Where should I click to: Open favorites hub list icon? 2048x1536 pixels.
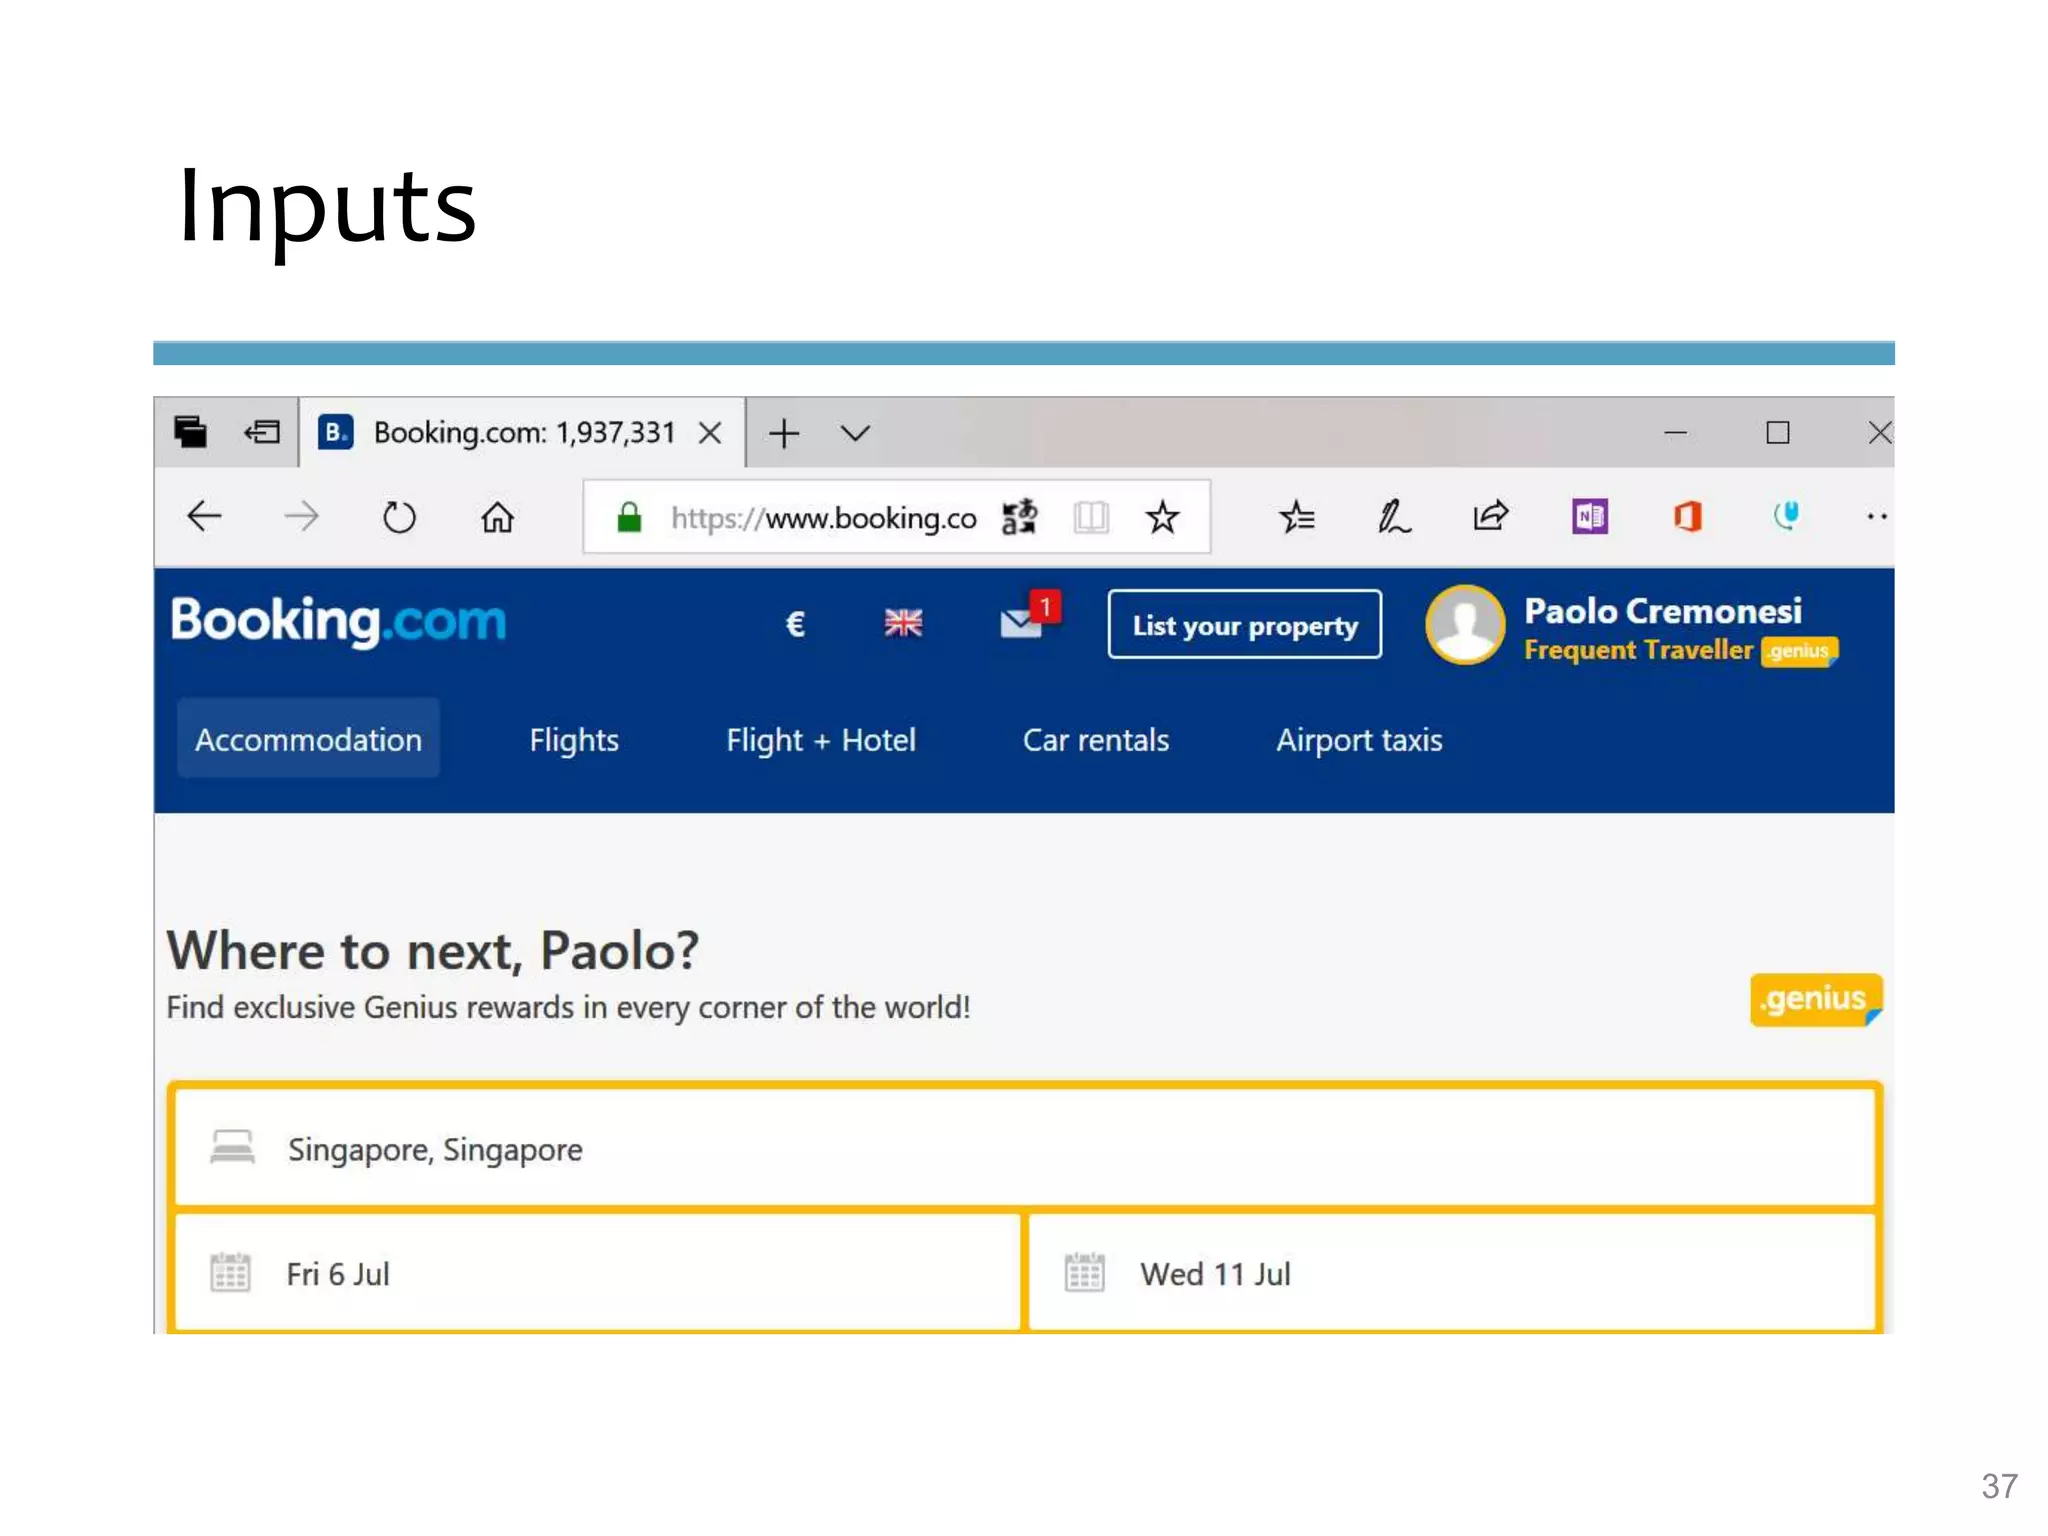1297,517
